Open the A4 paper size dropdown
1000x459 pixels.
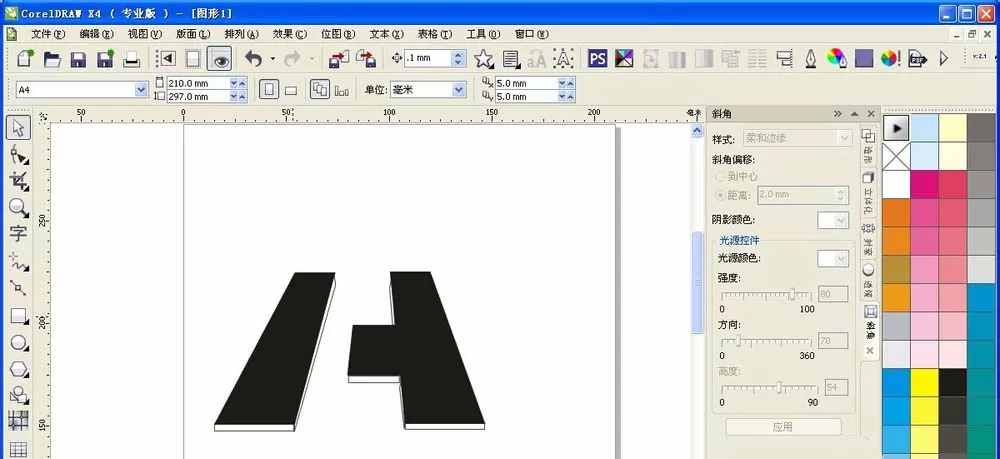click(82, 90)
